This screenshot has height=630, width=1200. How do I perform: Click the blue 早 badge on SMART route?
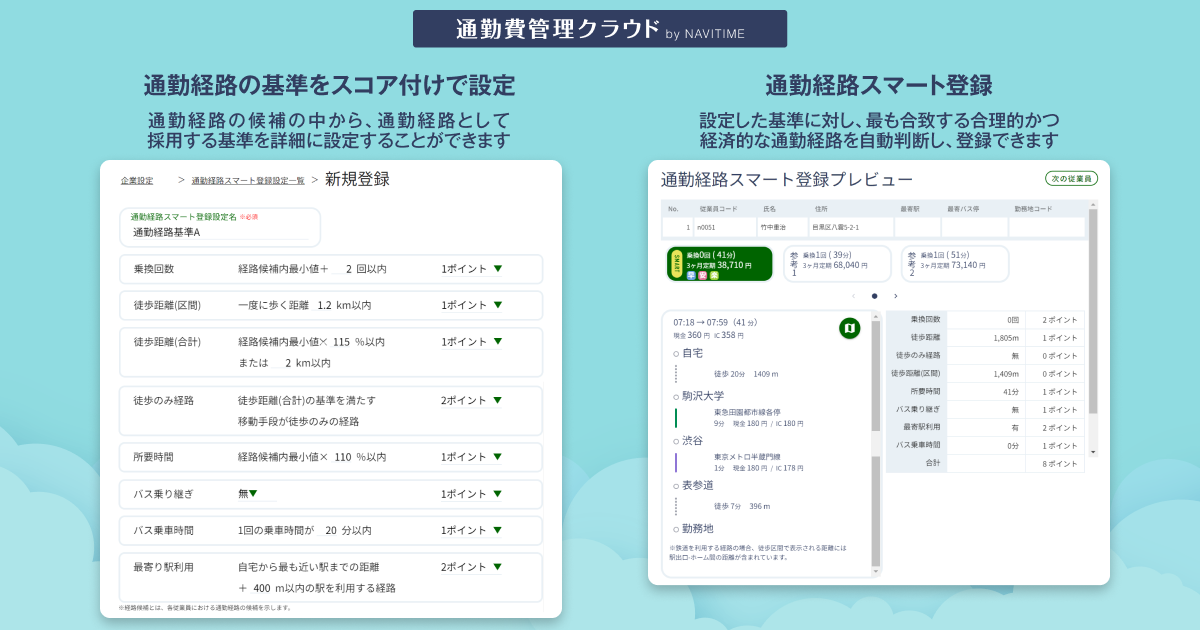point(691,275)
